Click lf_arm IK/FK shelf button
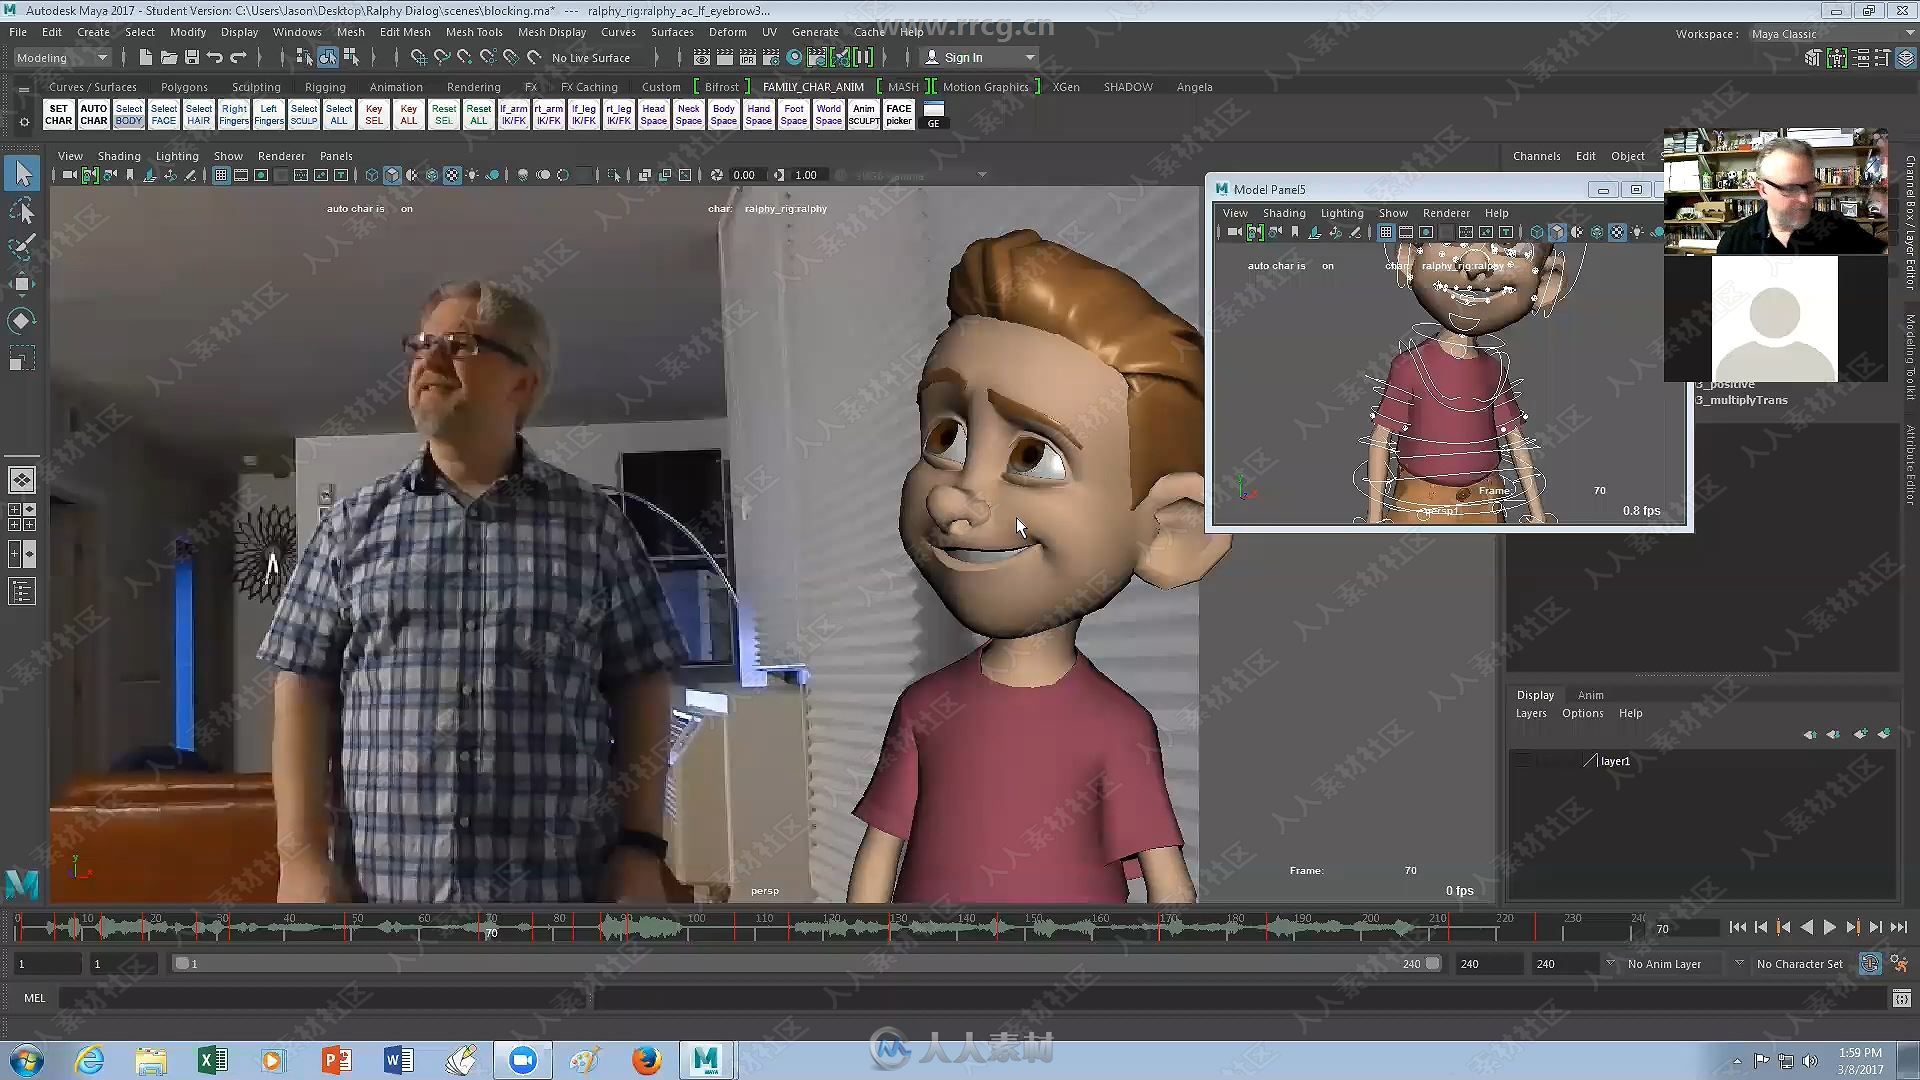This screenshot has height=1080, width=1920. [x=513, y=114]
